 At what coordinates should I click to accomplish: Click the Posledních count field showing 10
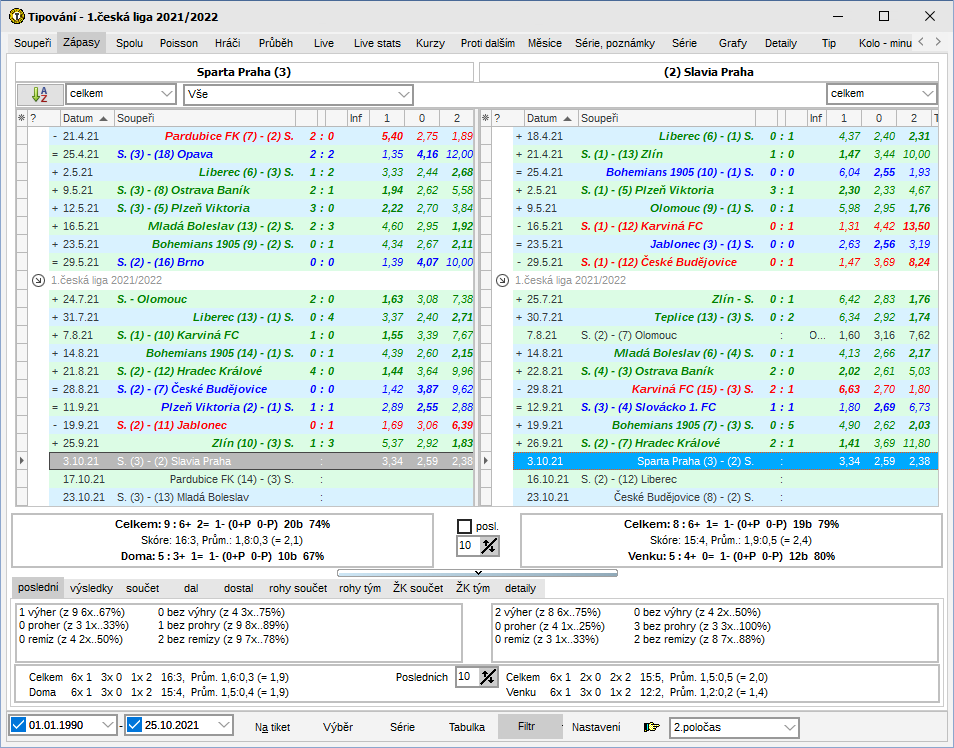[467, 677]
